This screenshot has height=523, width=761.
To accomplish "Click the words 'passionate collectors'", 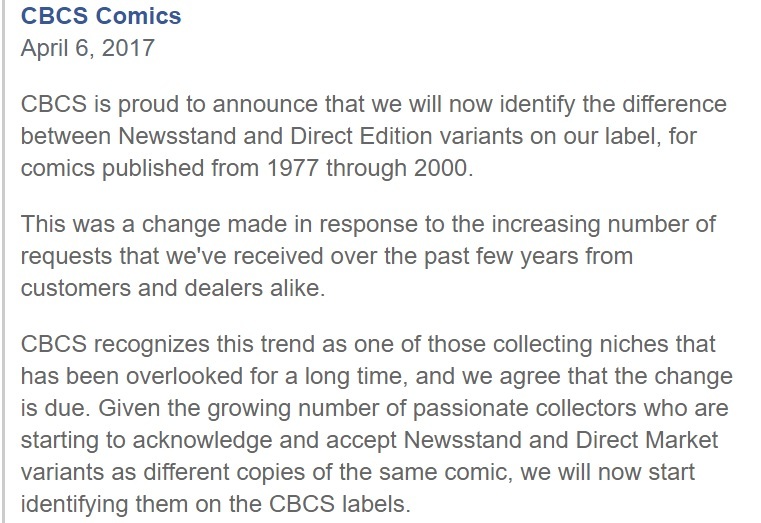I will (x=524, y=408).
